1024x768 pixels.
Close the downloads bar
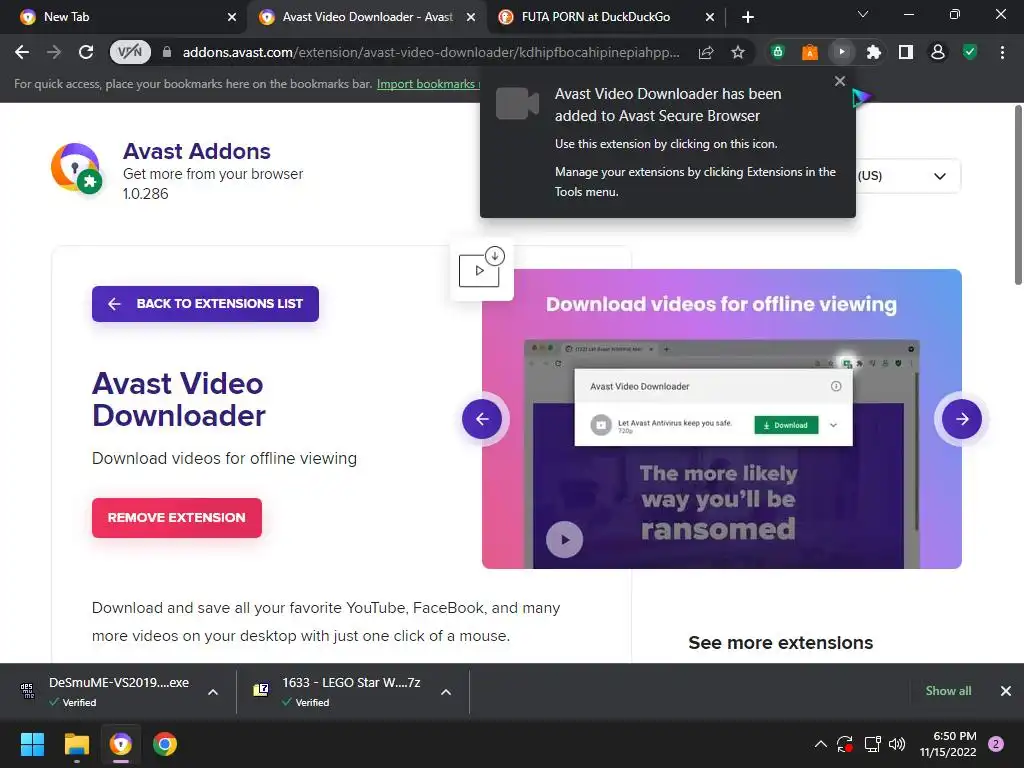click(1006, 691)
